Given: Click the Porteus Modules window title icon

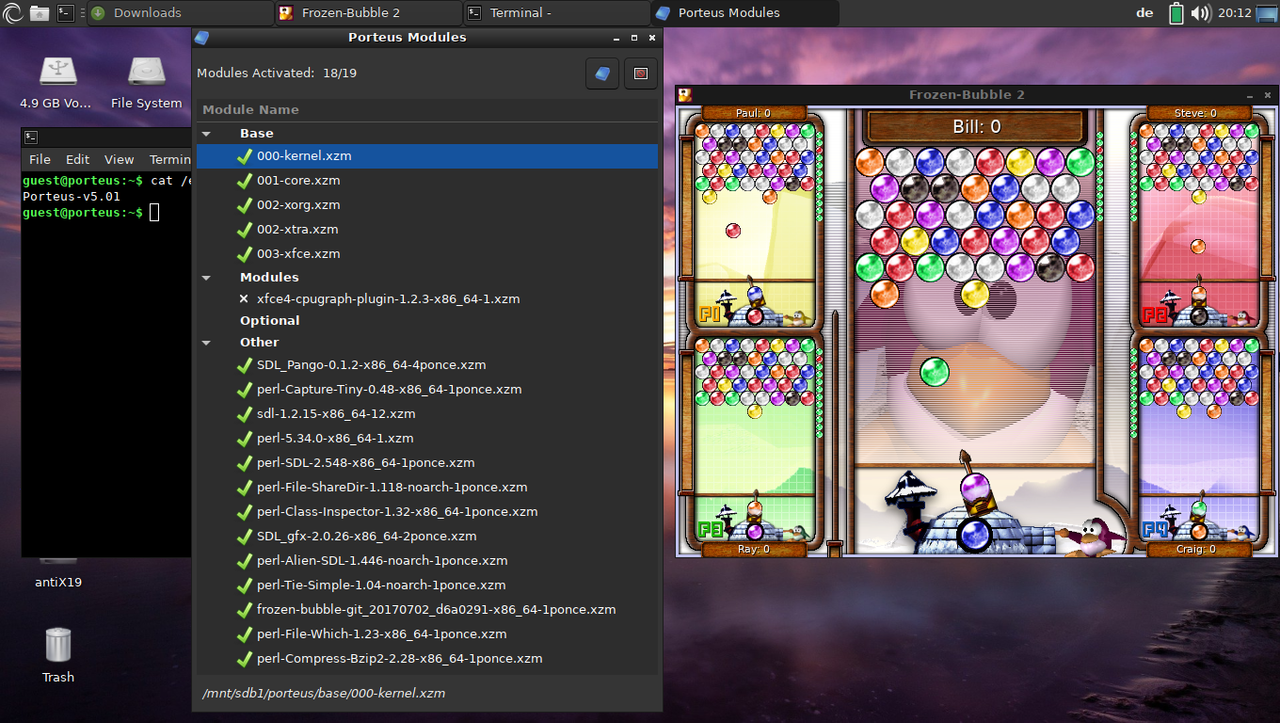Looking at the screenshot, I should 202,37.
